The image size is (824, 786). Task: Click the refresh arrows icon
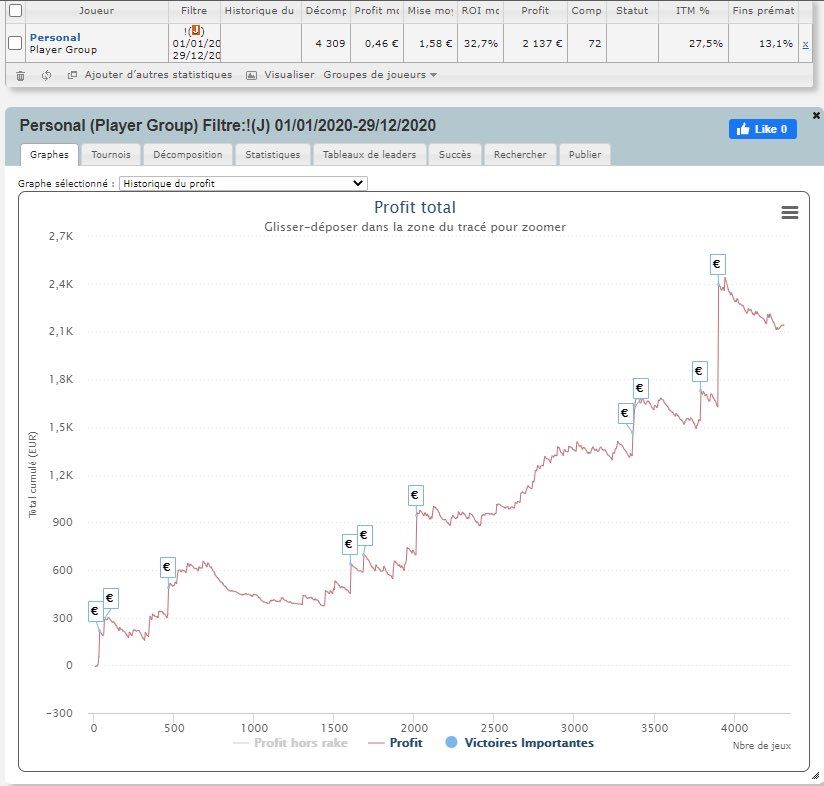coord(47,75)
